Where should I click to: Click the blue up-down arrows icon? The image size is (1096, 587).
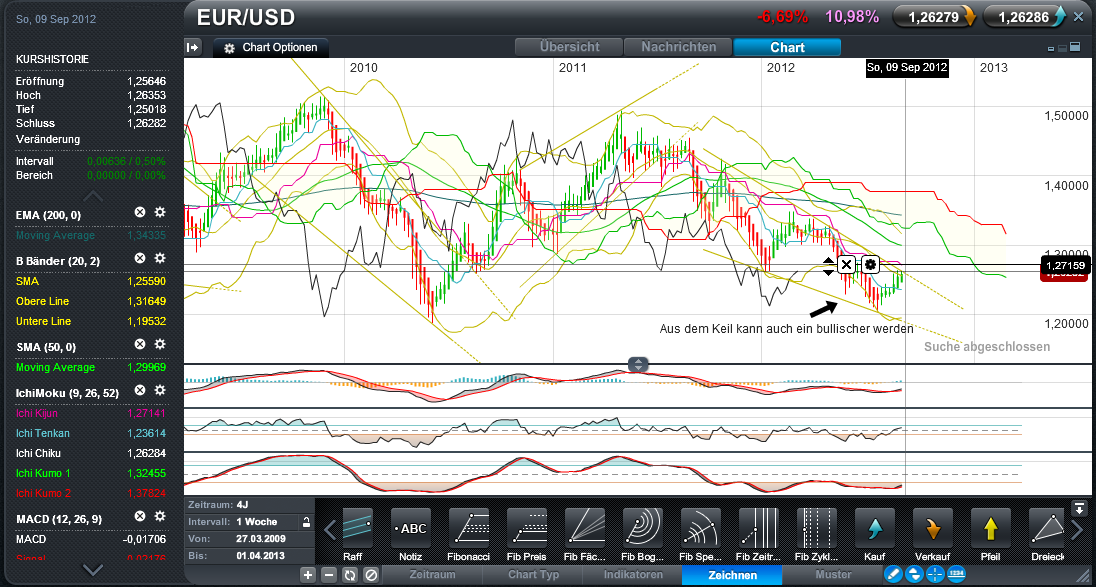[x=913, y=574]
